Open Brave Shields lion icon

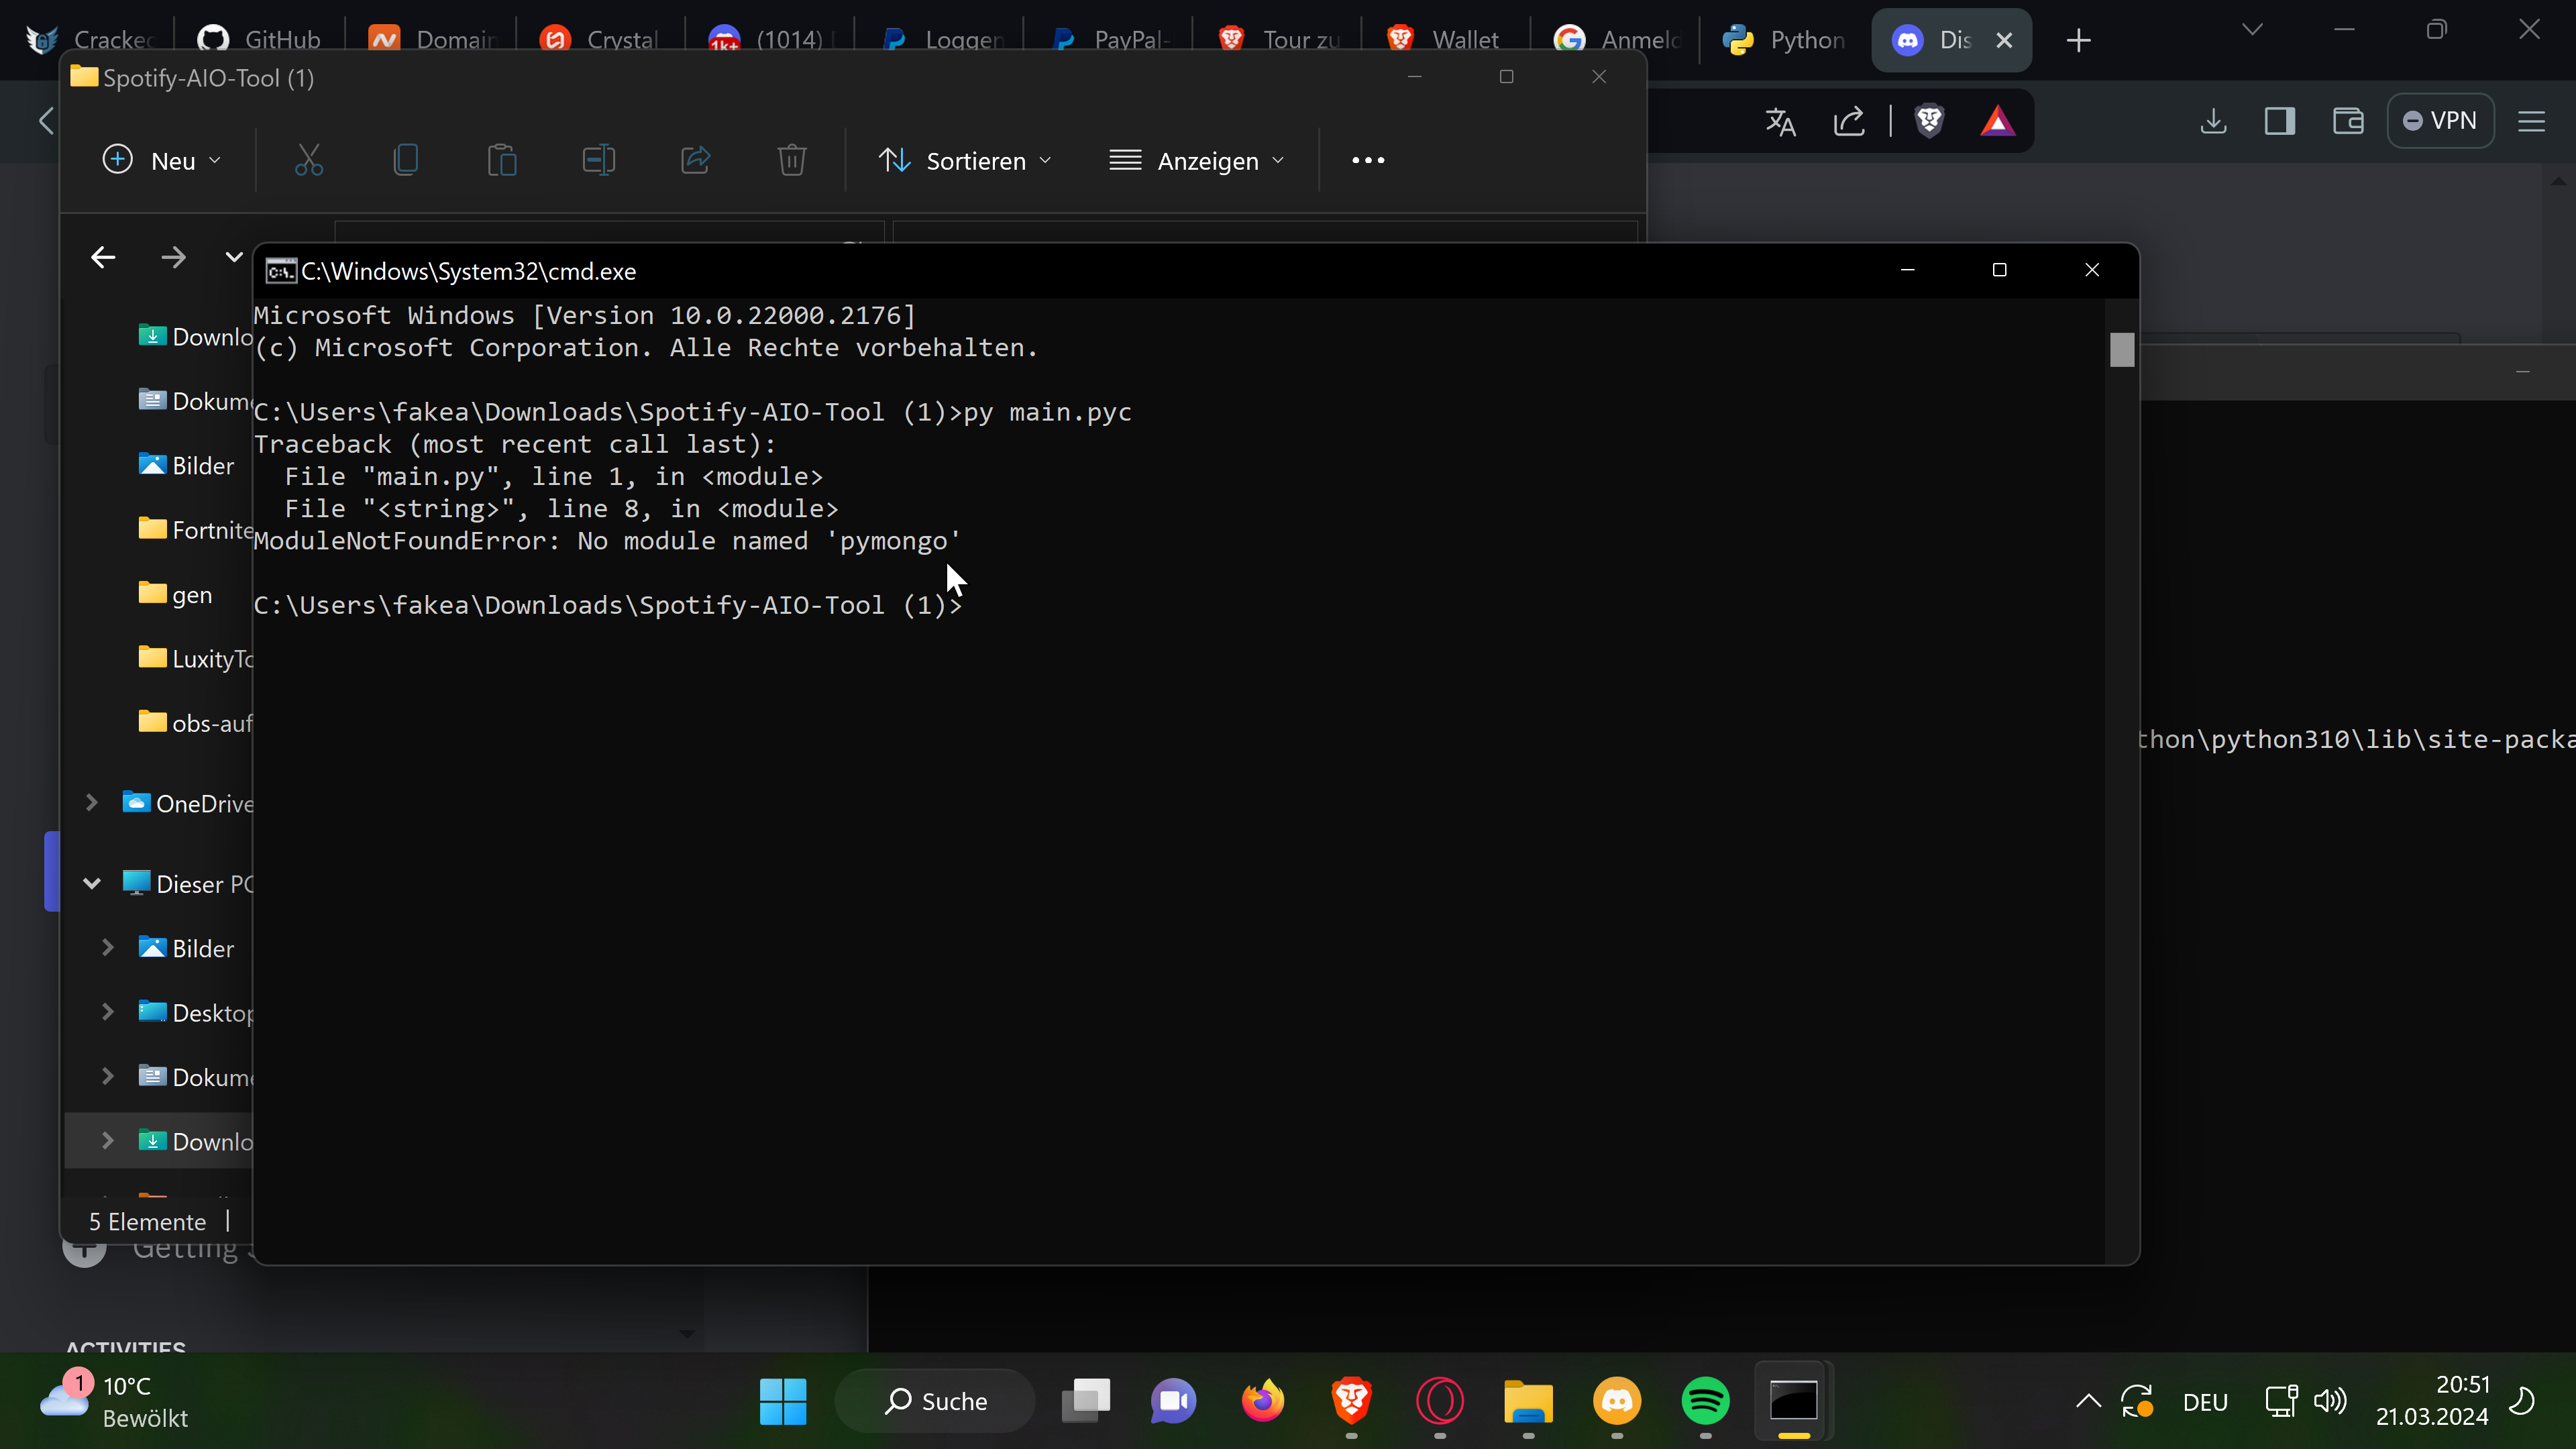(1929, 121)
